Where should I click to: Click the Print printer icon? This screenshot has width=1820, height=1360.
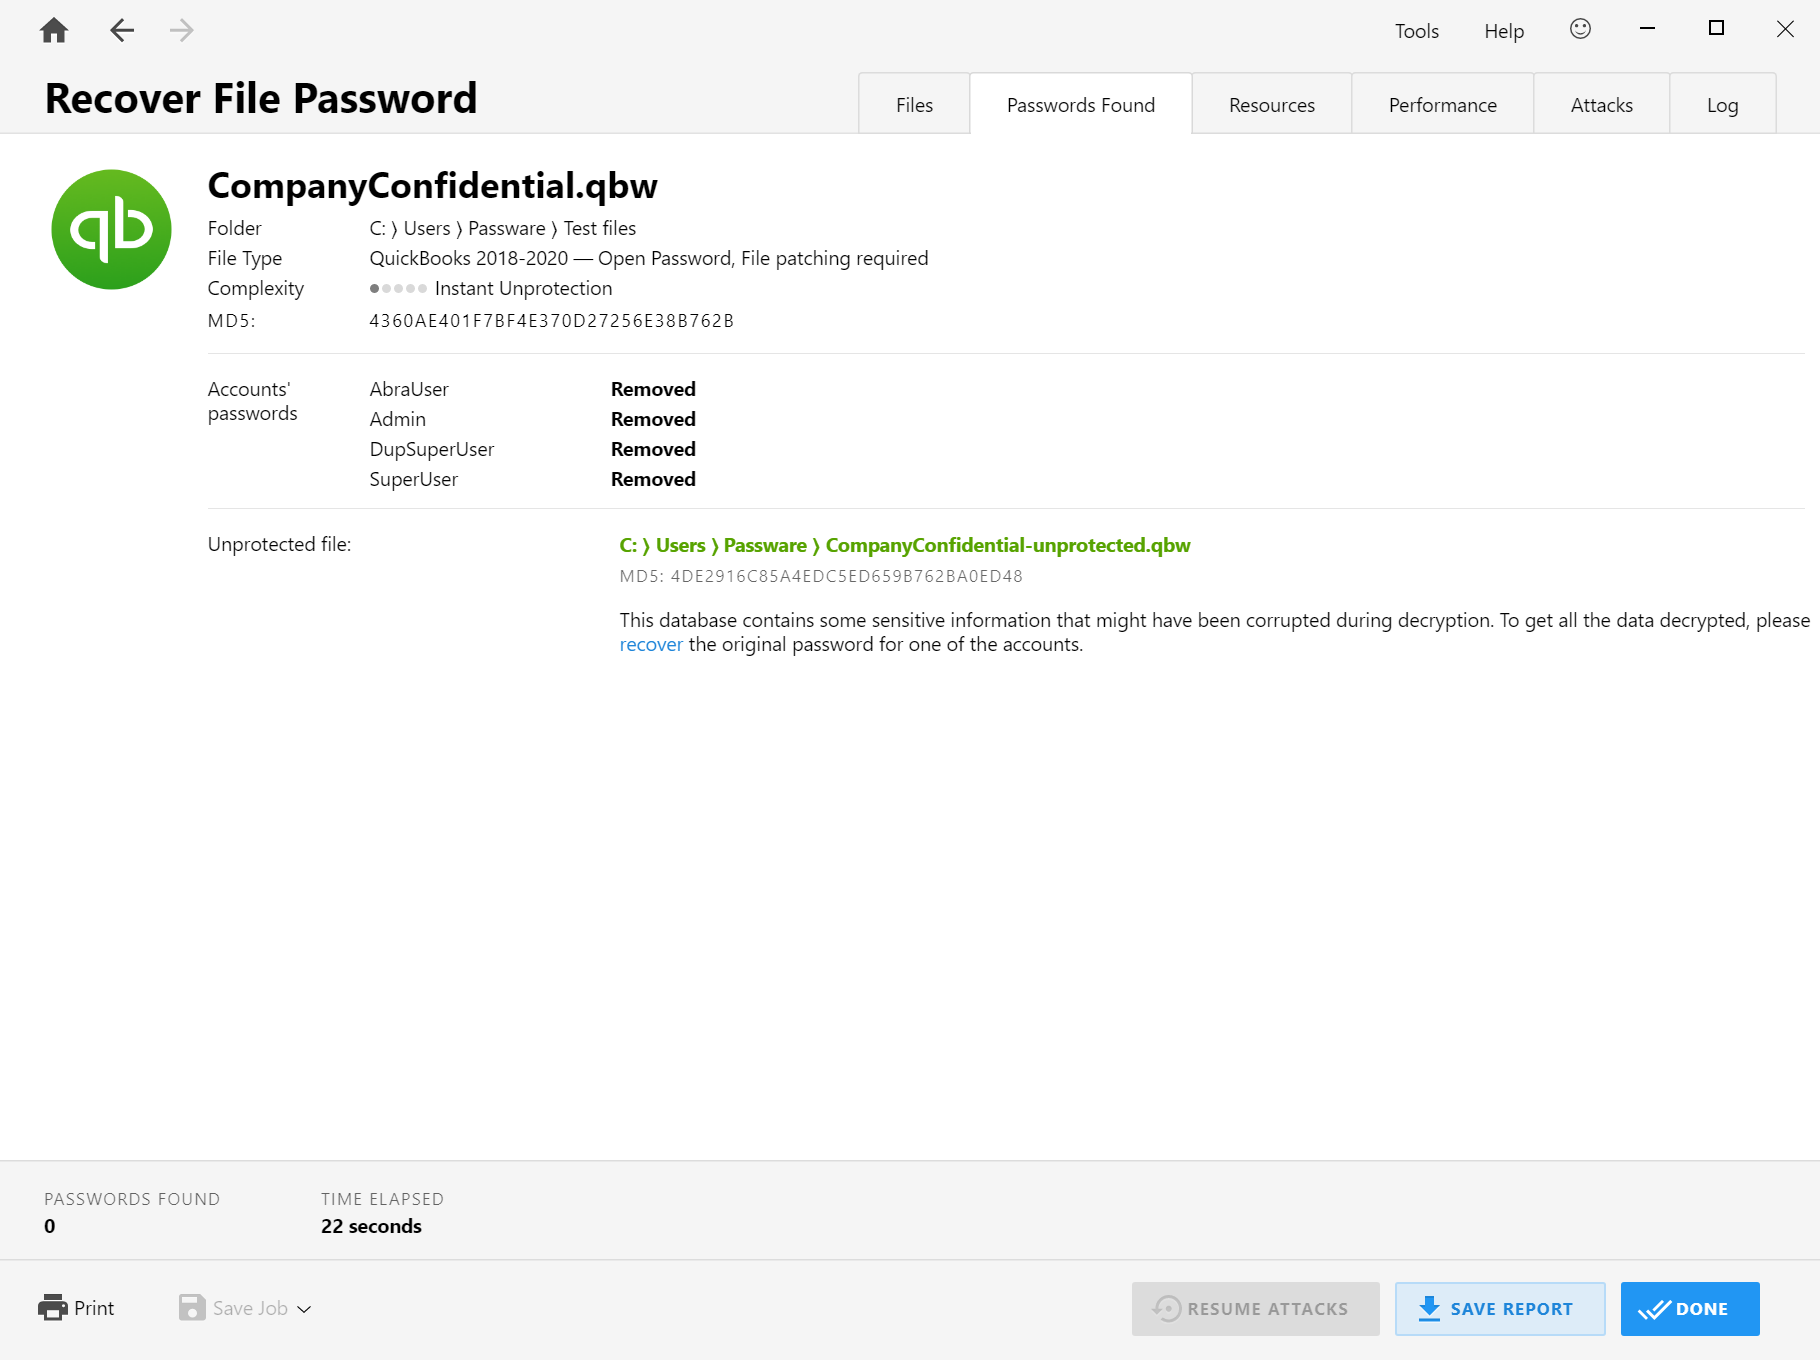coord(53,1307)
